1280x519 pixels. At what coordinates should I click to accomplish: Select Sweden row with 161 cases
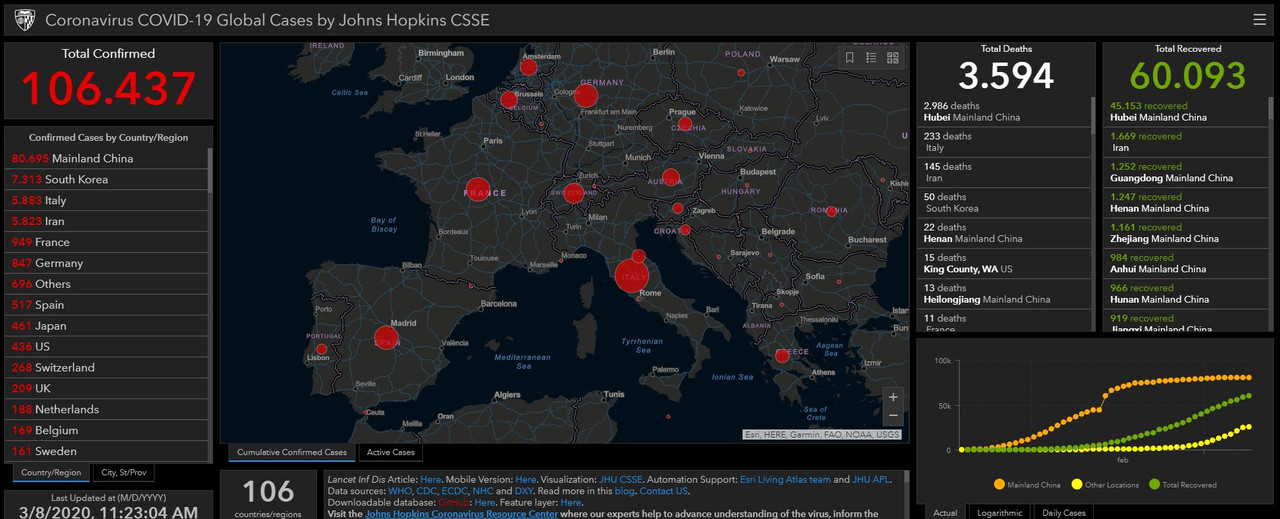click(108, 451)
